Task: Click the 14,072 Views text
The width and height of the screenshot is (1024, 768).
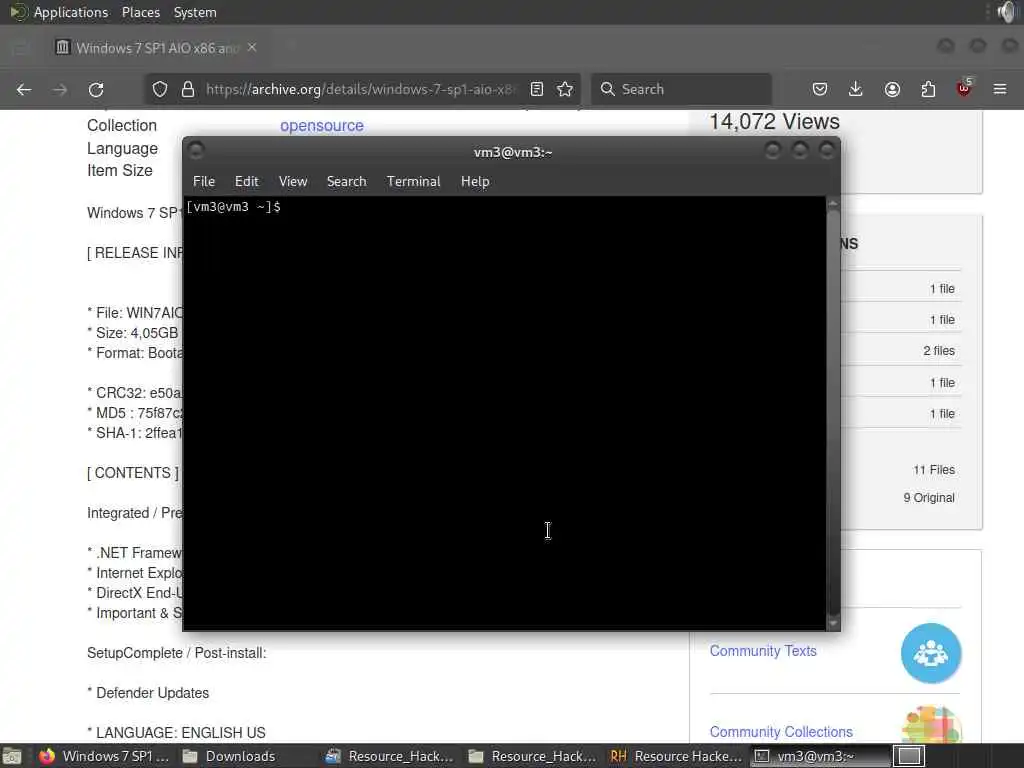Action: [x=775, y=121]
